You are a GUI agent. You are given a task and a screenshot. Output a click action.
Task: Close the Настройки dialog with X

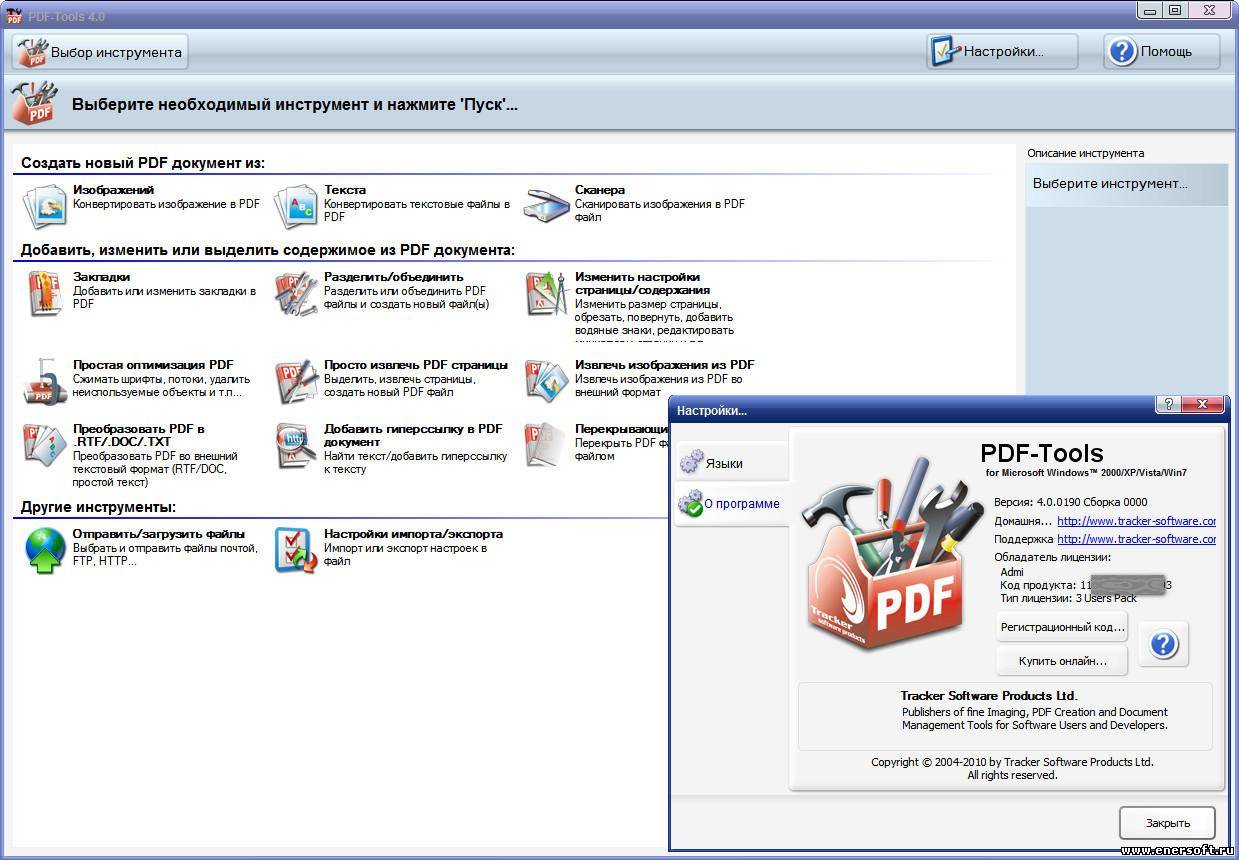(x=1203, y=405)
